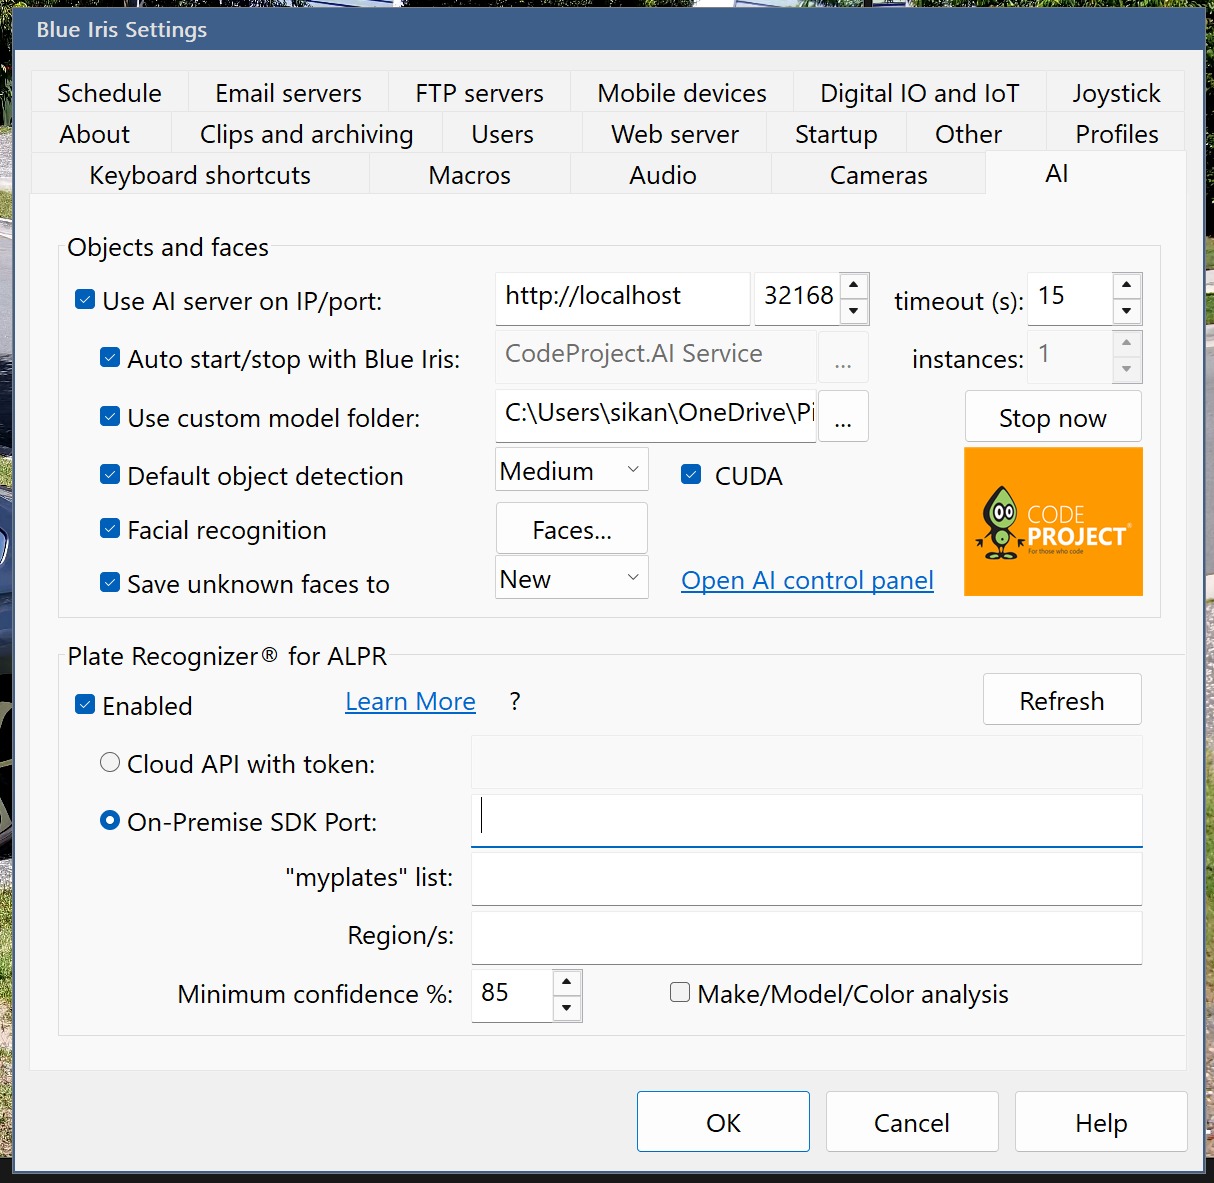The width and height of the screenshot is (1214, 1183).
Task: Open the Medium detection mode dropdown
Action: (x=572, y=469)
